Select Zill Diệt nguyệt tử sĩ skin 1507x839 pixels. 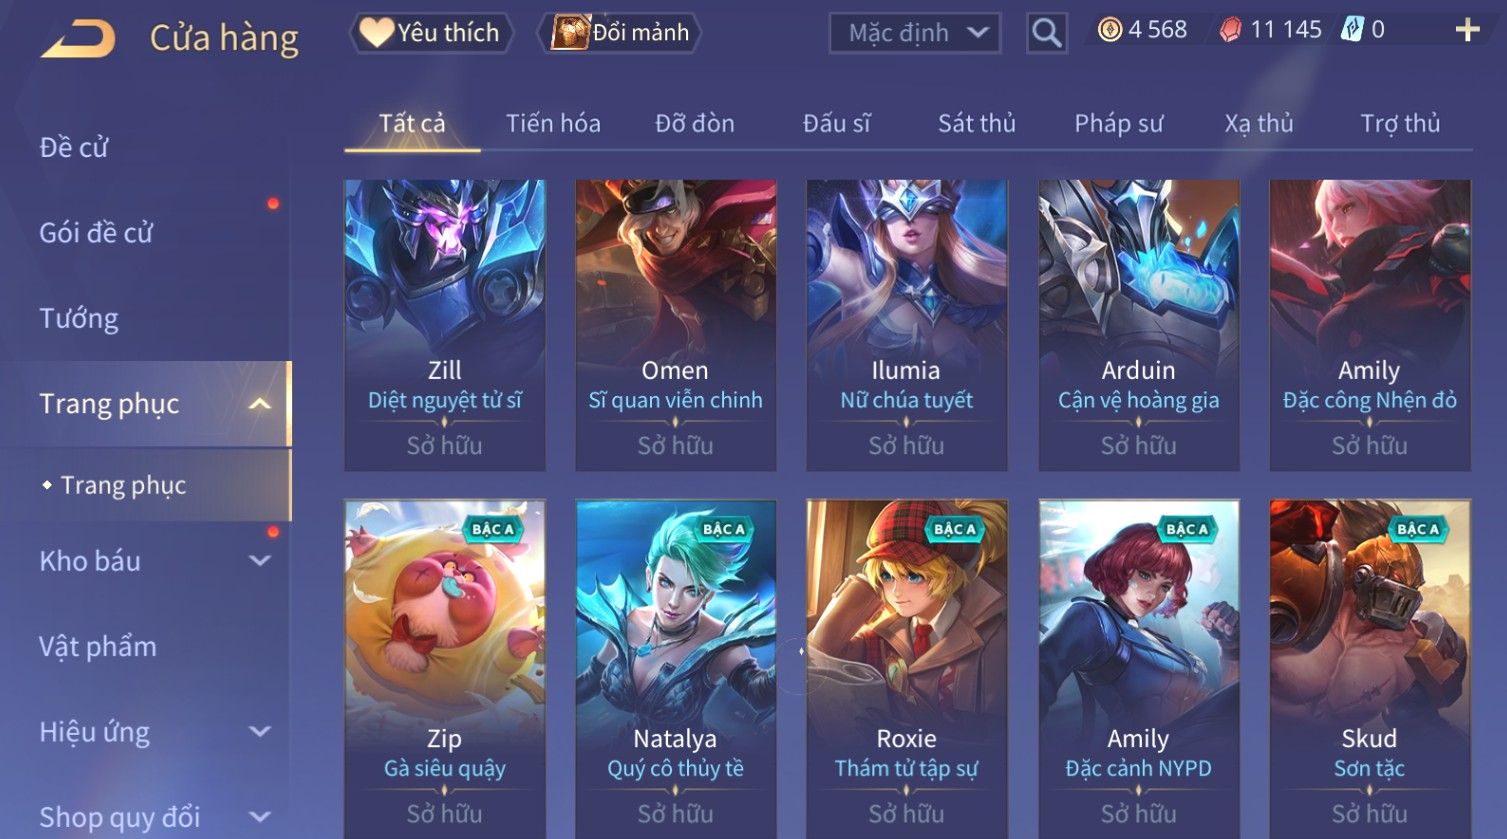[x=445, y=325]
